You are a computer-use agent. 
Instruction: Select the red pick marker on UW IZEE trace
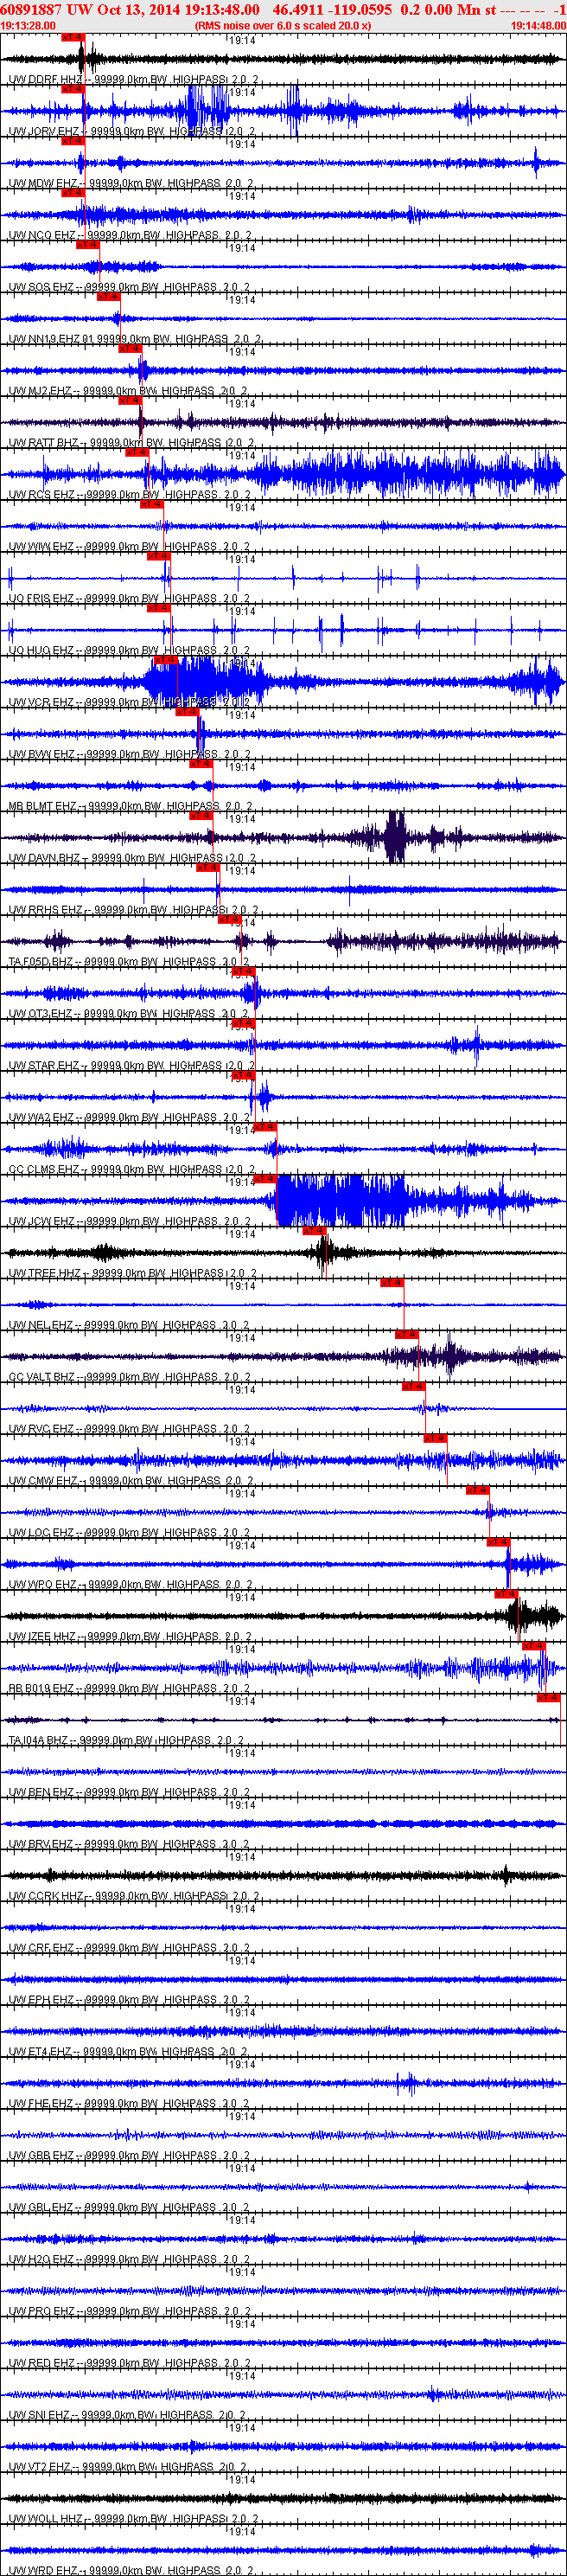(x=506, y=1594)
